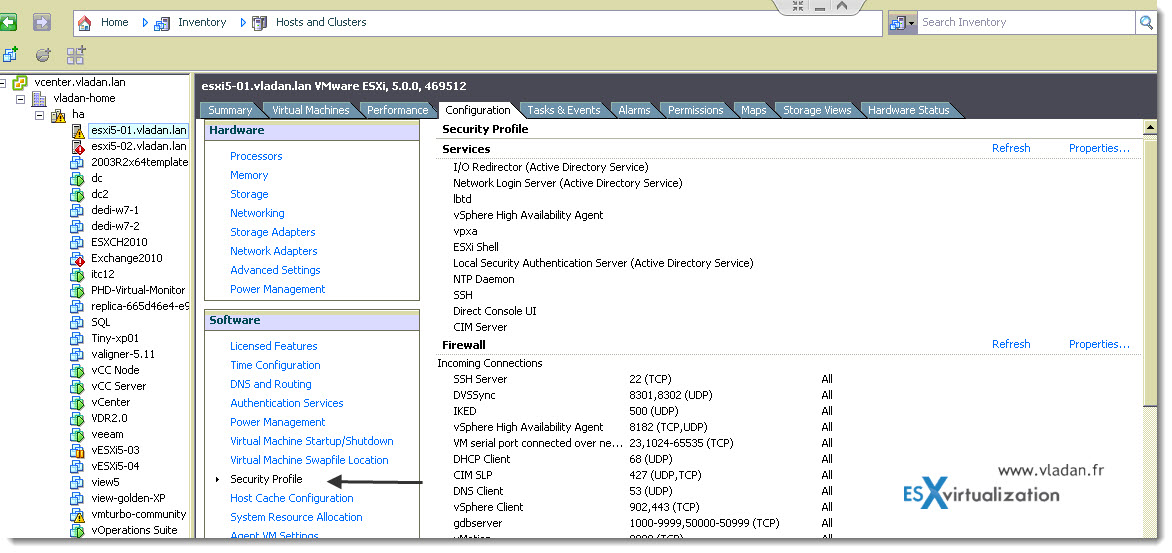The image size is (1172, 553).
Task: Open Time Configuration link
Action: [275, 365]
